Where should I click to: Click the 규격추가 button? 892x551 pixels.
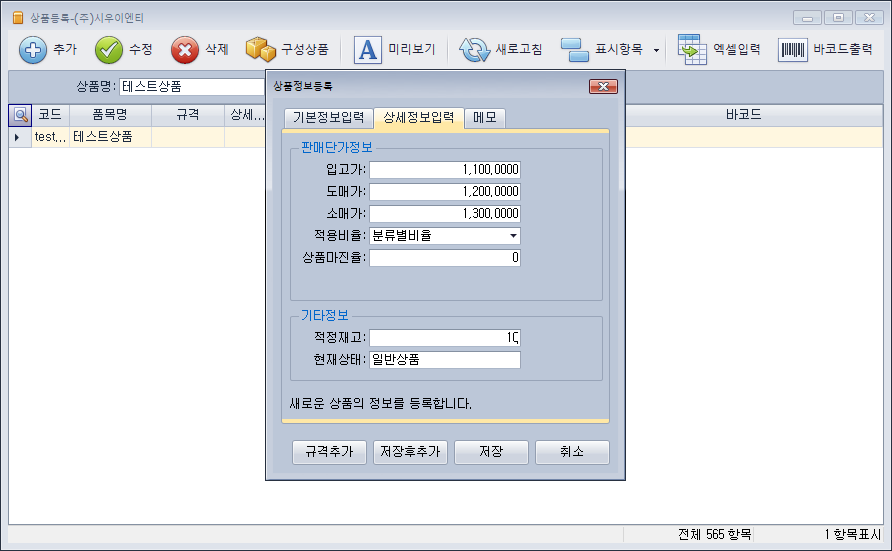(329, 452)
